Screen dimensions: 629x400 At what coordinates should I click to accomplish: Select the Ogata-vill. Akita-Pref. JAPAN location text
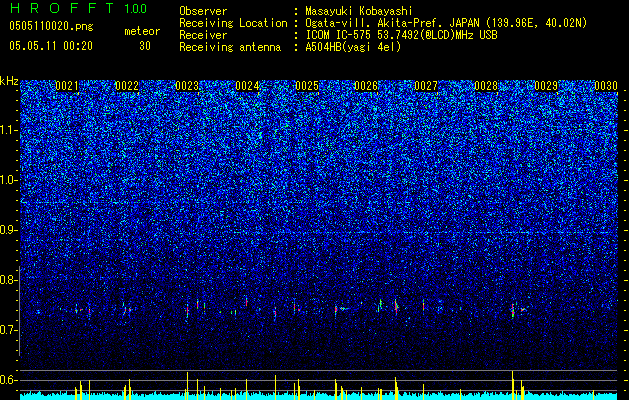point(446,23)
